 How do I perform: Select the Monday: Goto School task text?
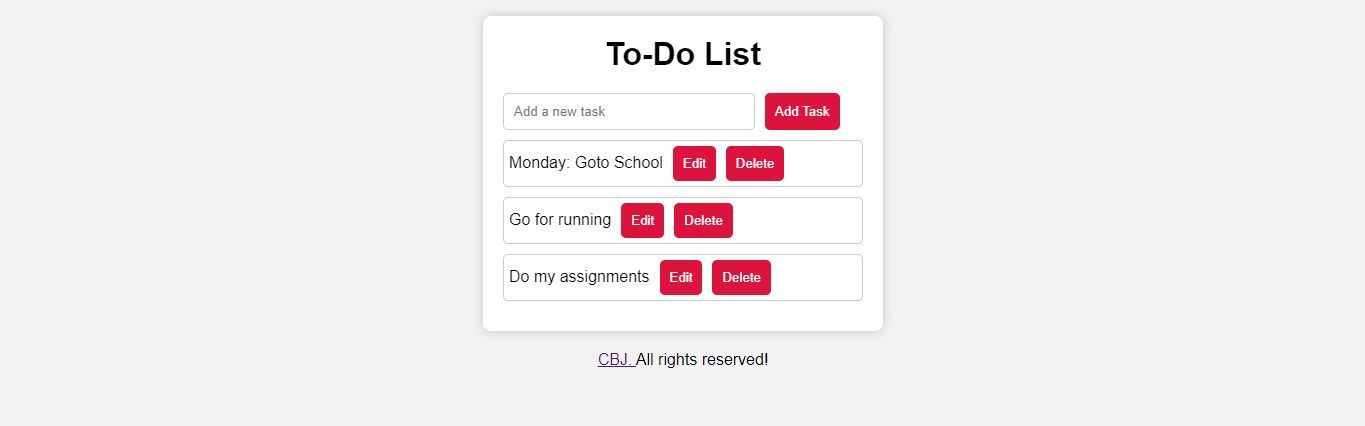[x=586, y=163]
